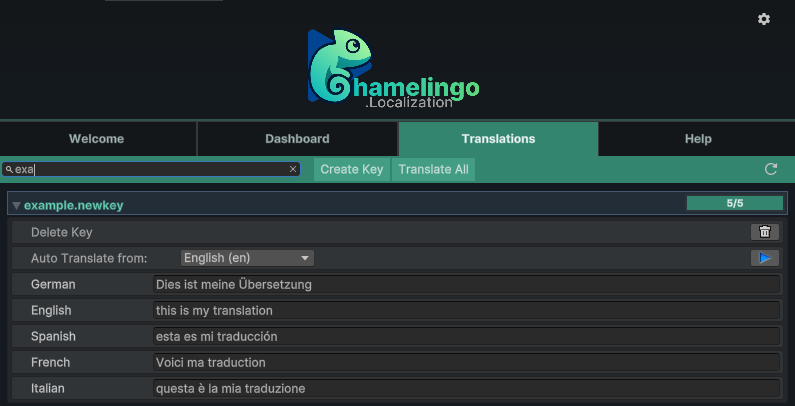Open the Auto Translate from language dropdown
Screen dimensions: 795x406
pos(247,258)
